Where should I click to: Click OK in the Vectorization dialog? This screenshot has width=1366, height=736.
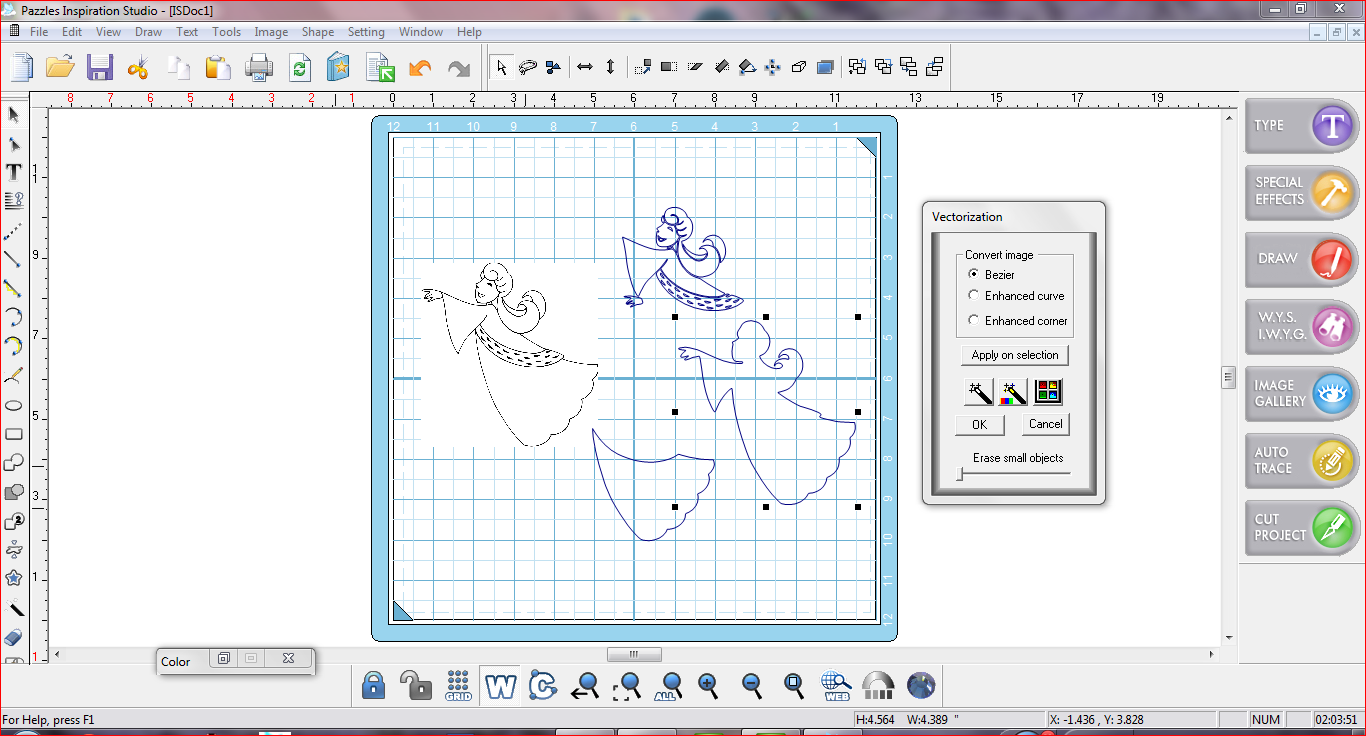tap(979, 424)
